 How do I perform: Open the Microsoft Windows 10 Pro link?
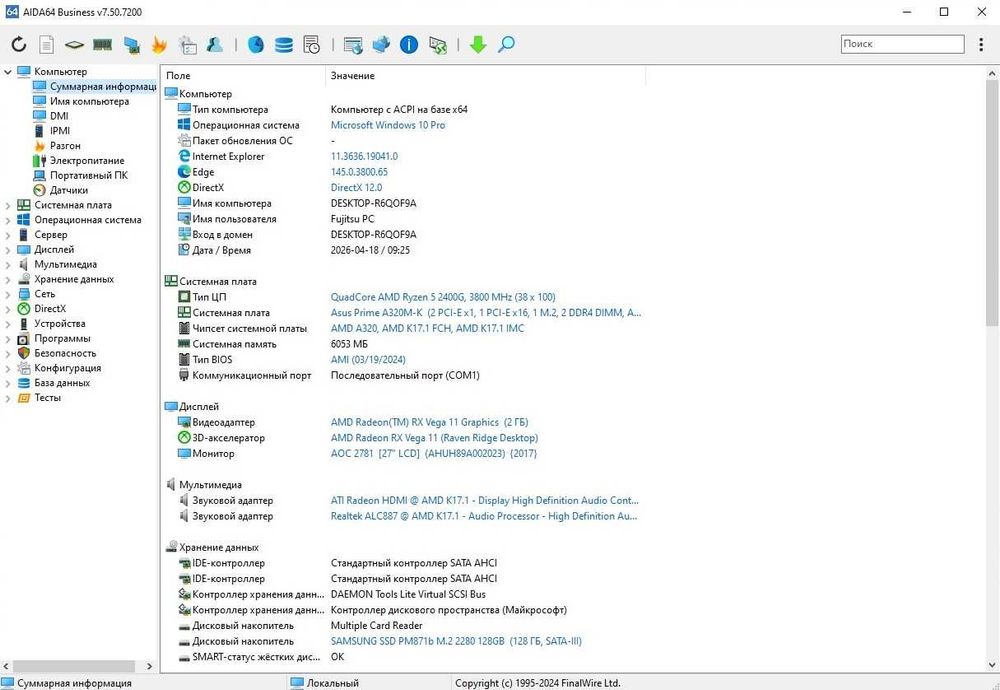pyautogui.click(x=388, y=126)
